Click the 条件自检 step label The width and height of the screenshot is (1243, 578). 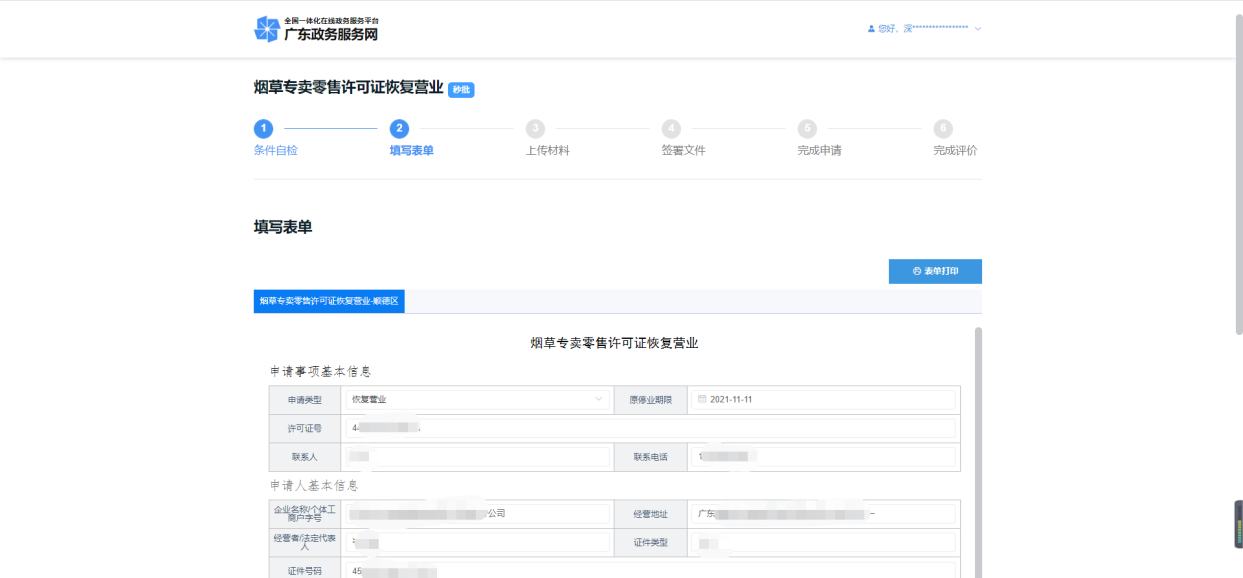276,151
